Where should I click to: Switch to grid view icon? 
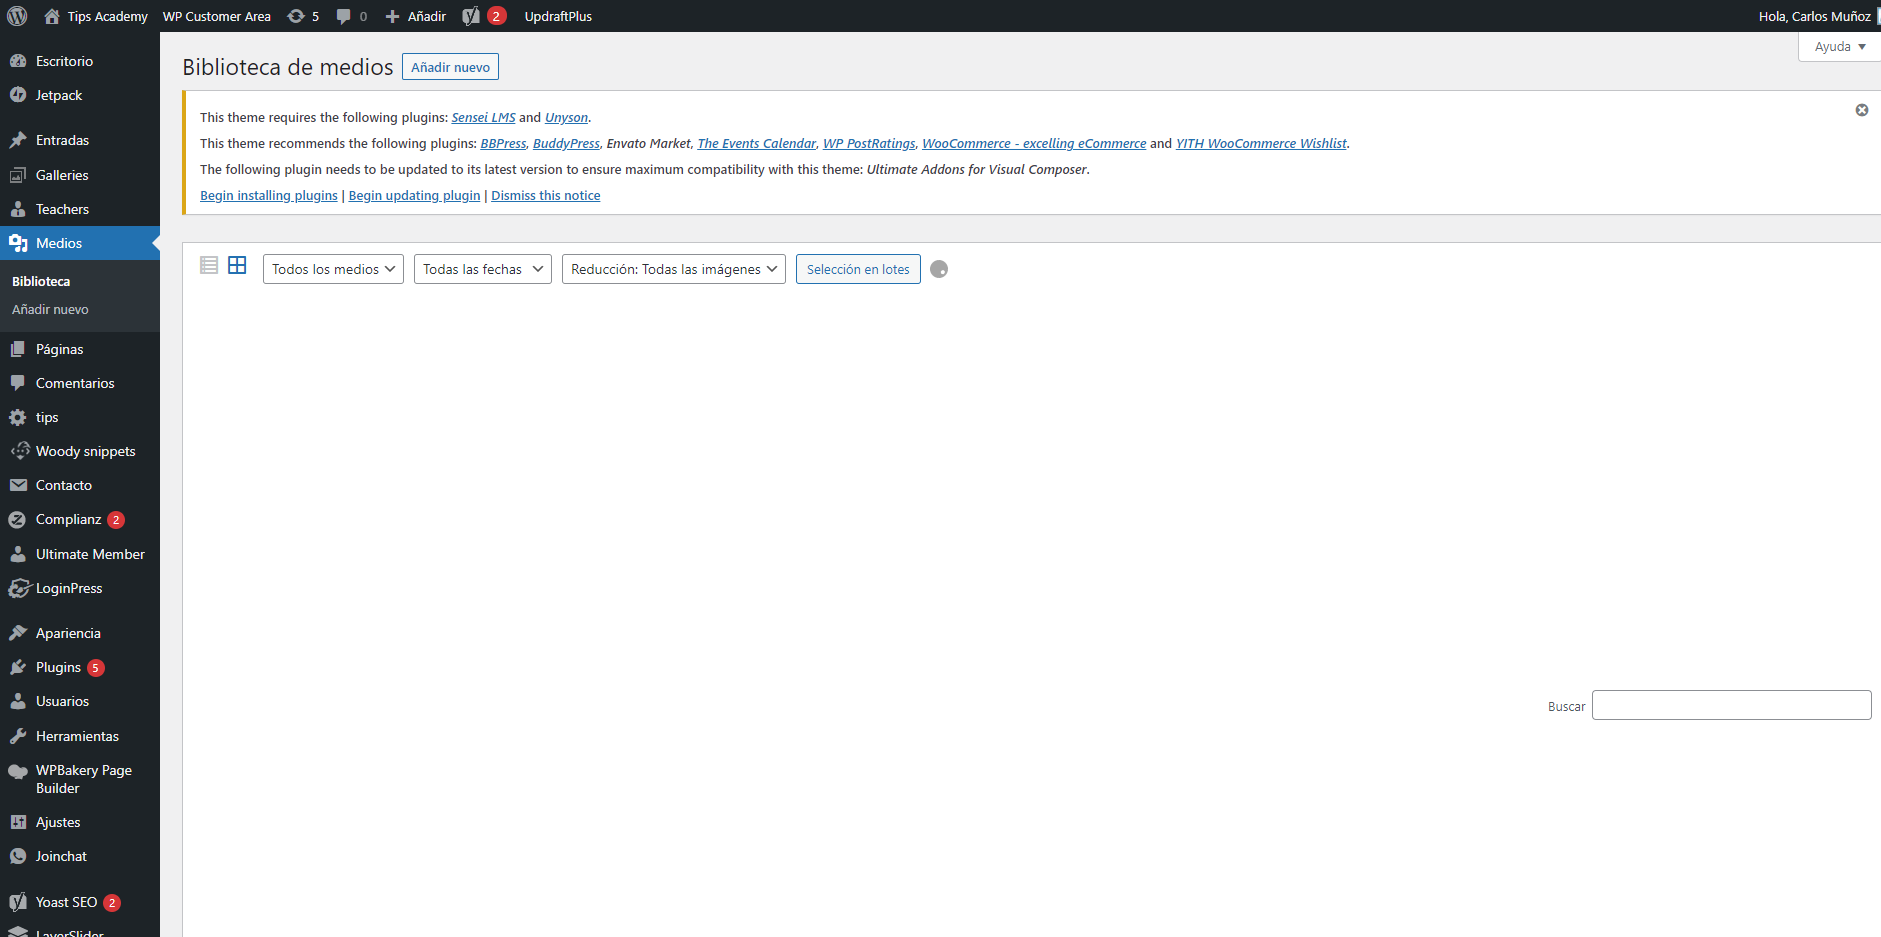[237, 265]
